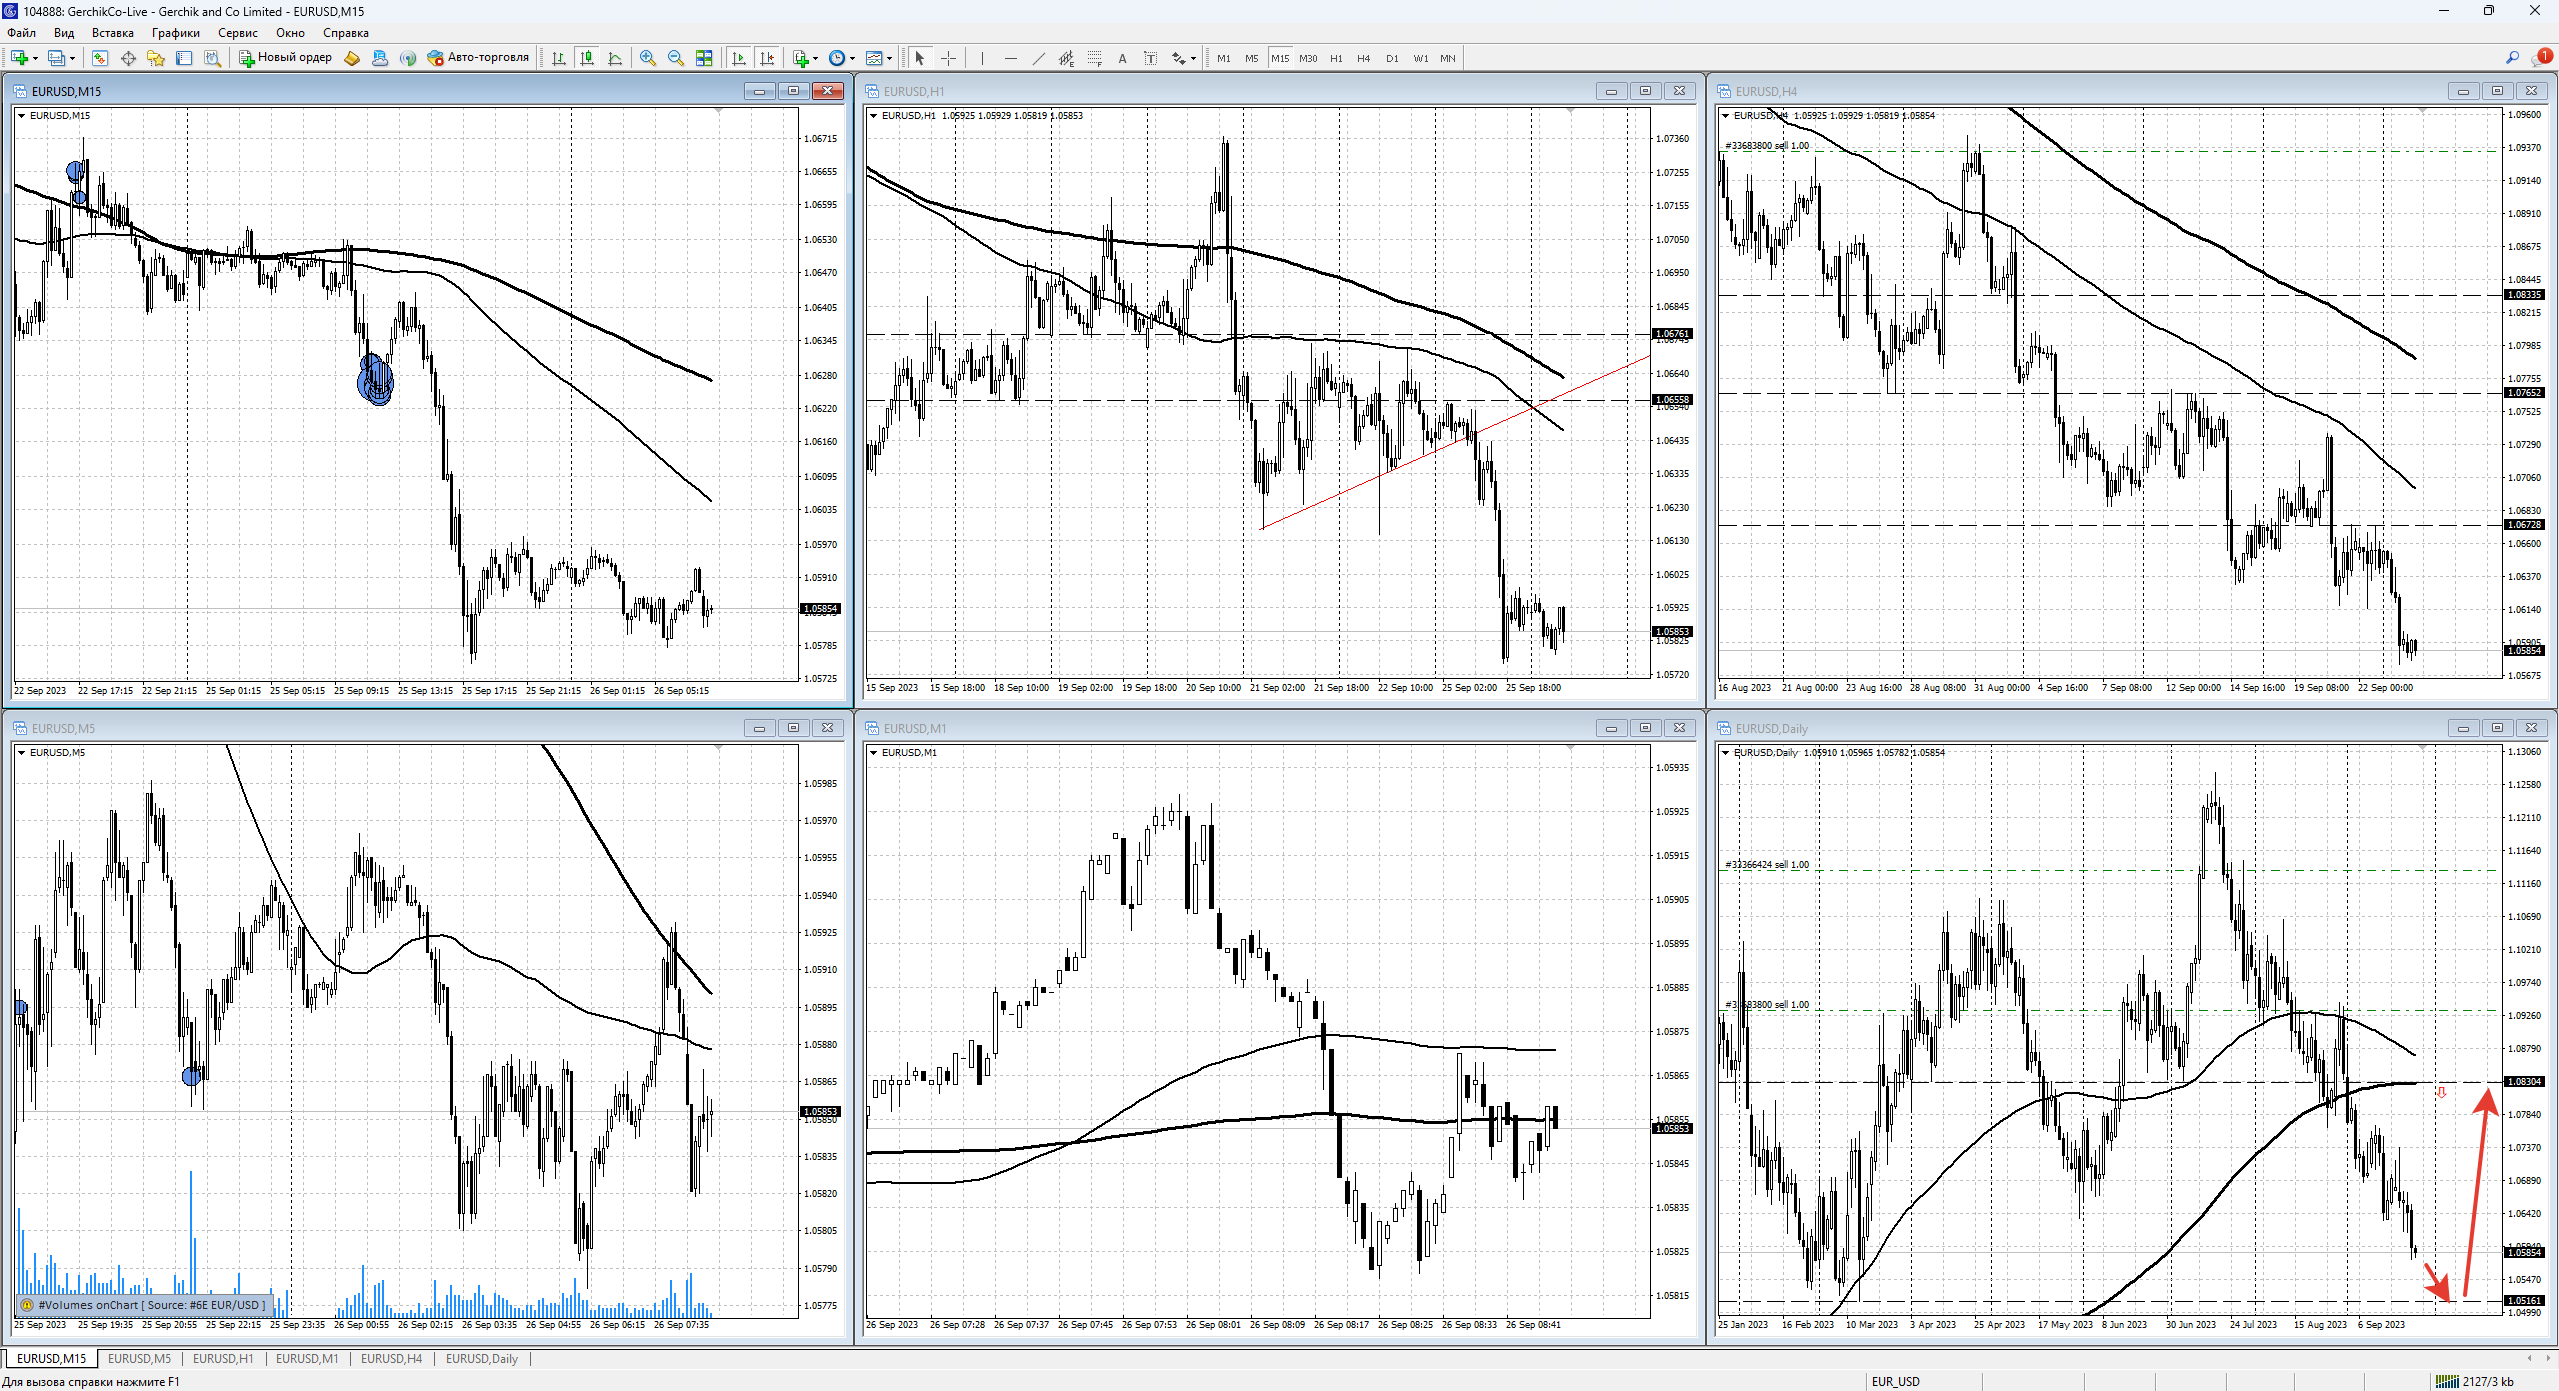Click #Volumes onChart indicator label
This screenshot has height=1391, width=2559.
tap(144, 1305)
